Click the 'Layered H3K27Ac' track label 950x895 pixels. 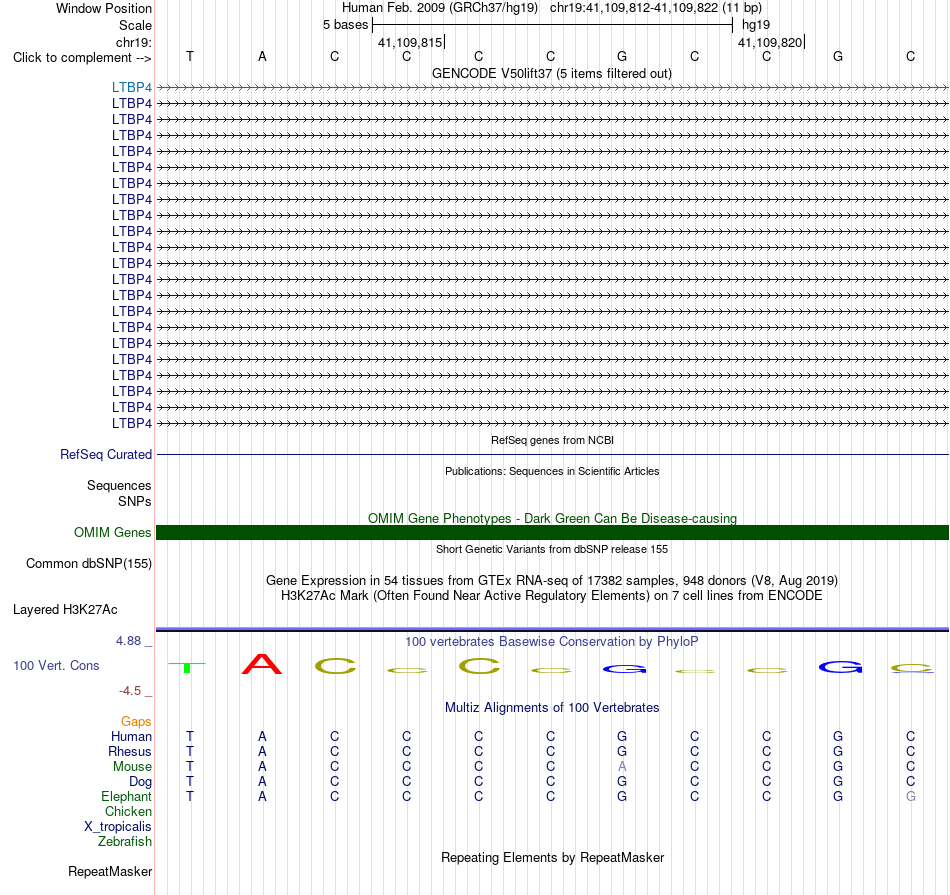pos(65,610)
